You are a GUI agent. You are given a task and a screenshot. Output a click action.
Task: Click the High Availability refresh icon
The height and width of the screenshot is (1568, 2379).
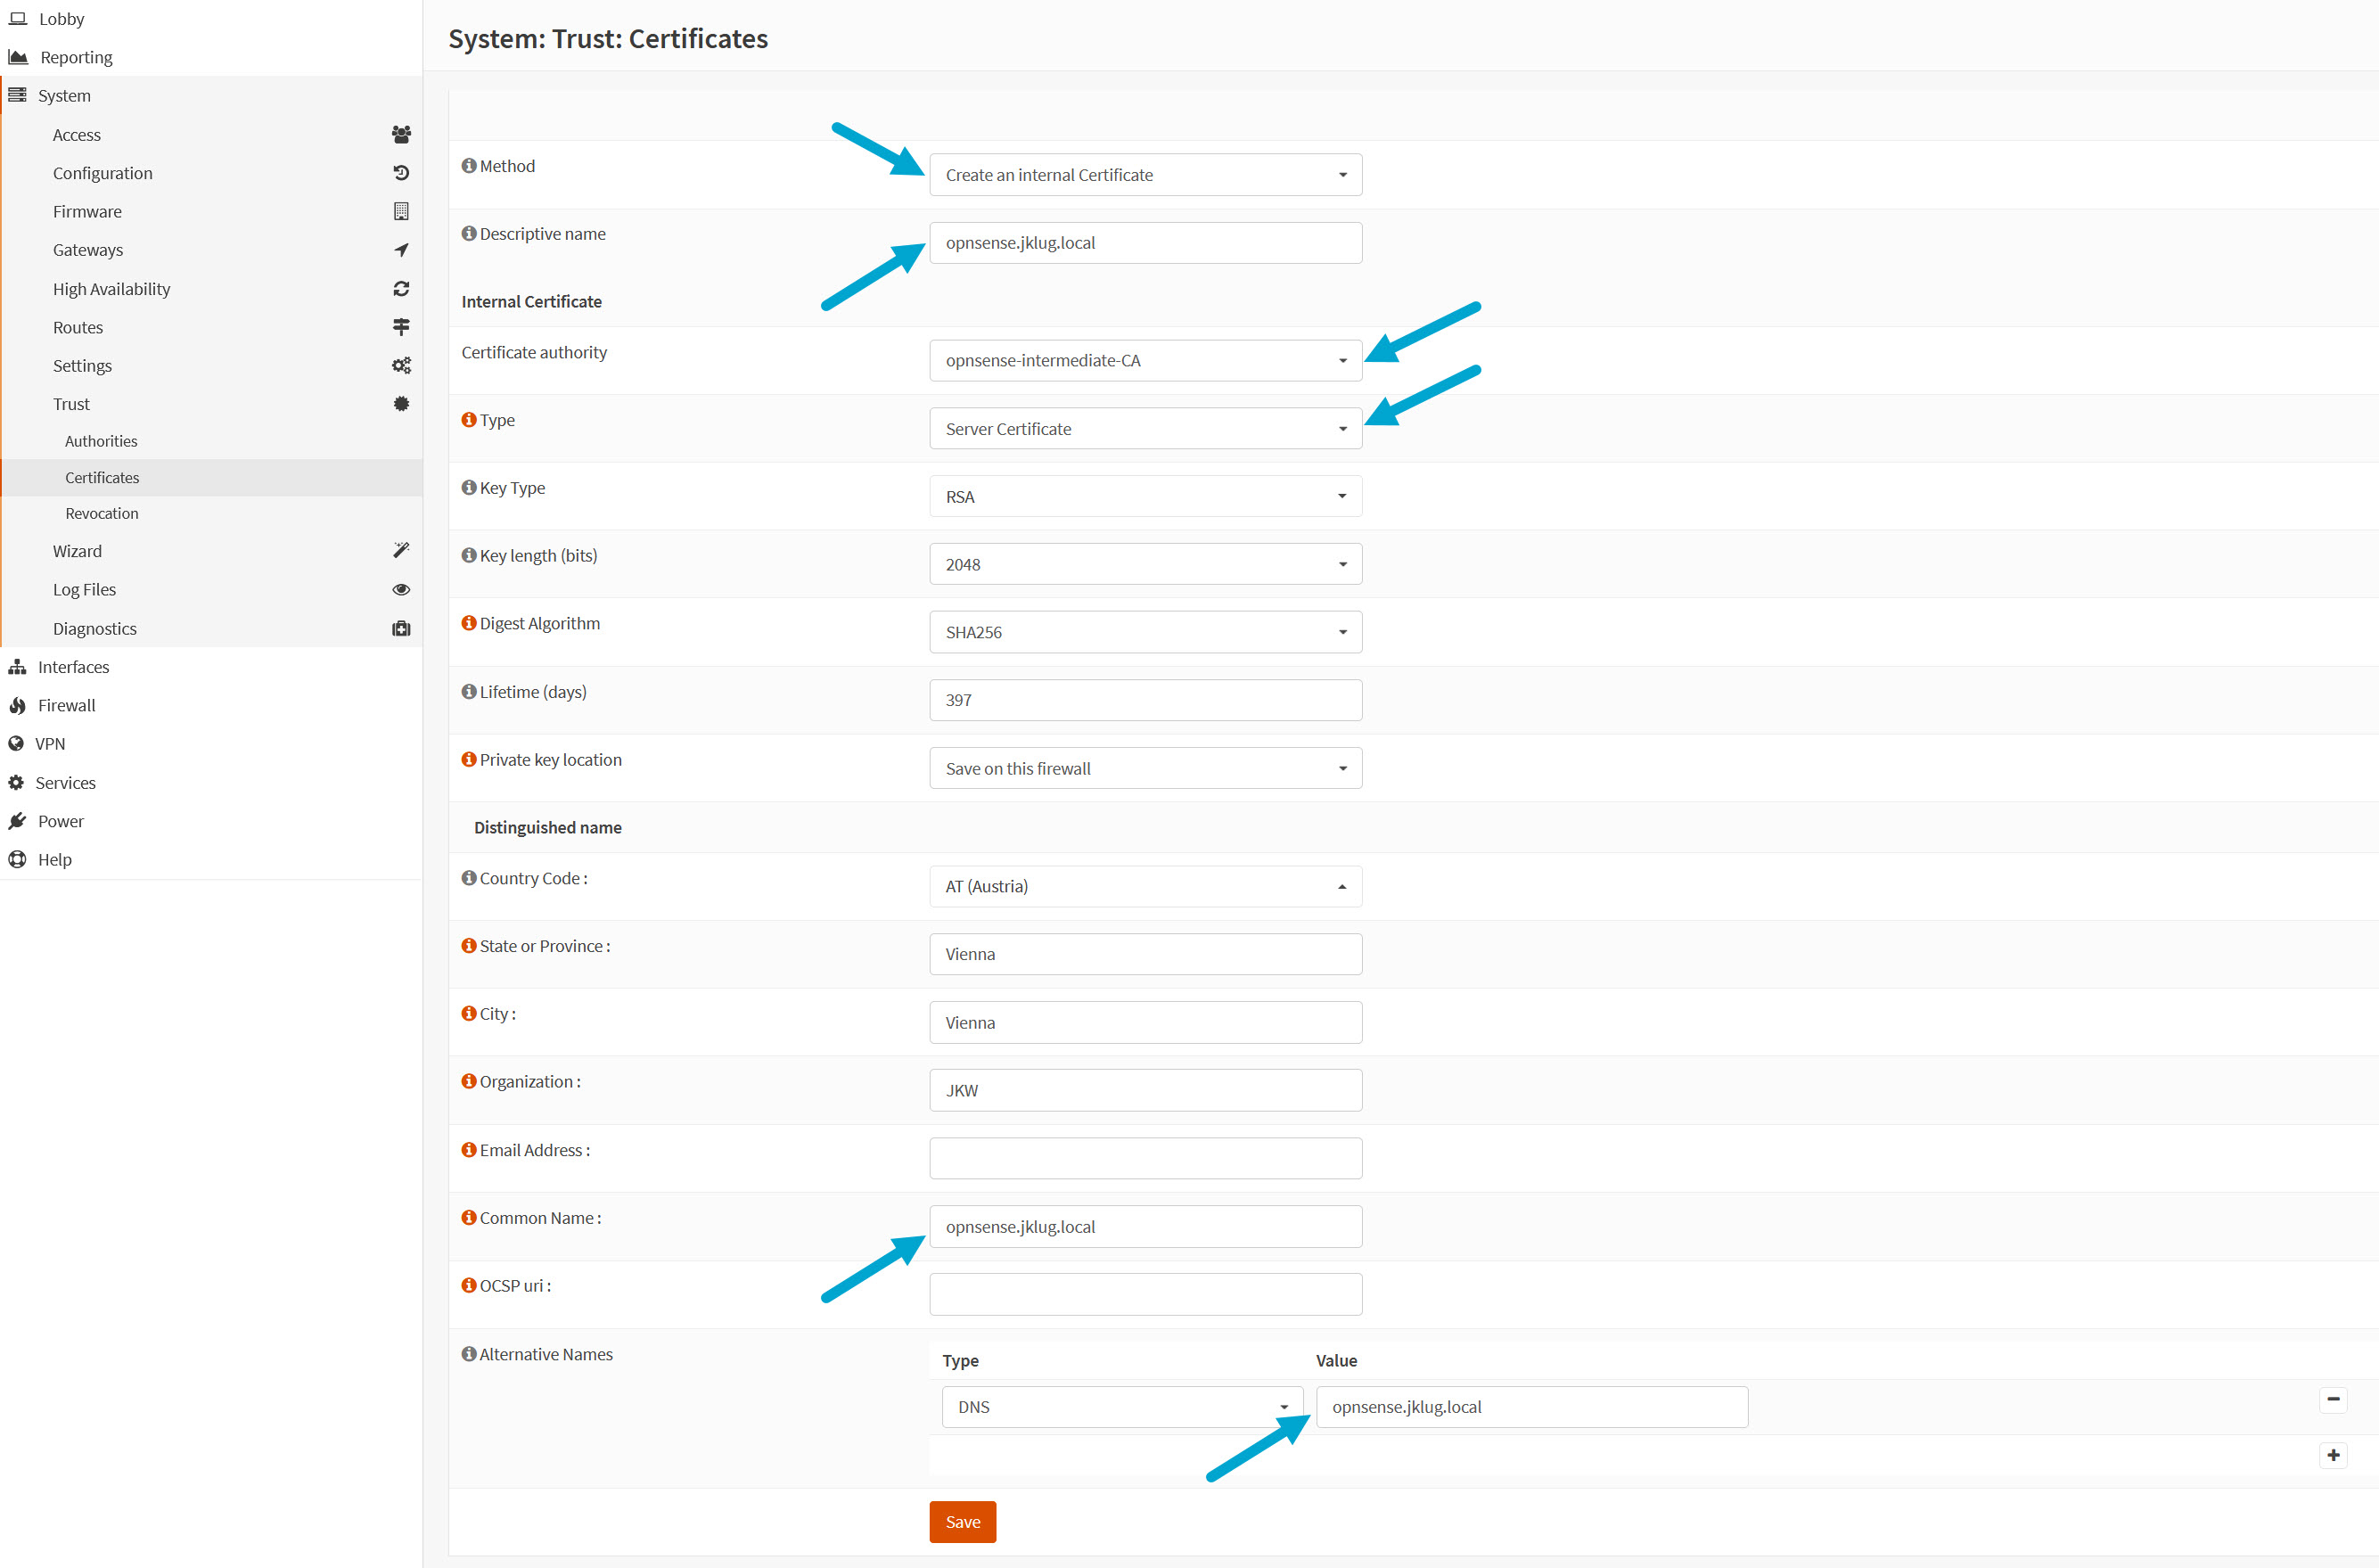401,289
